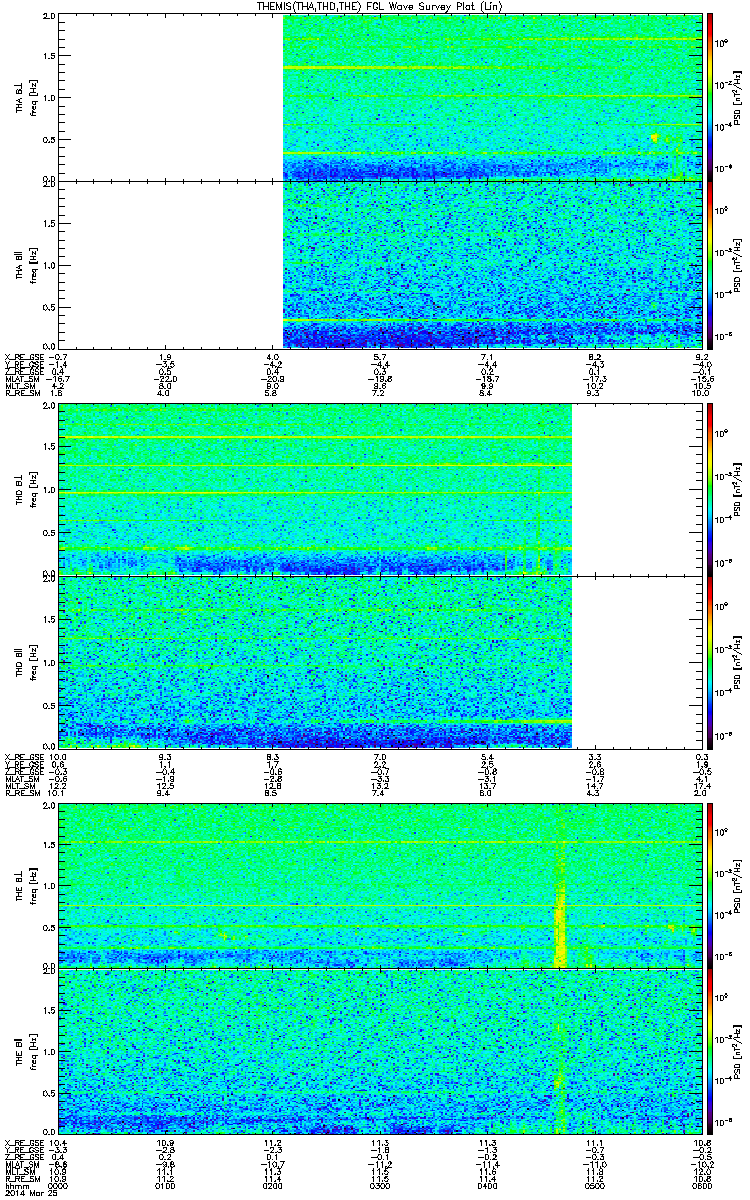The image size is (750, 1200).
Task: Click the 1.0 frequency tick on THD B⊥ axis
Action: tap(50, 491)
